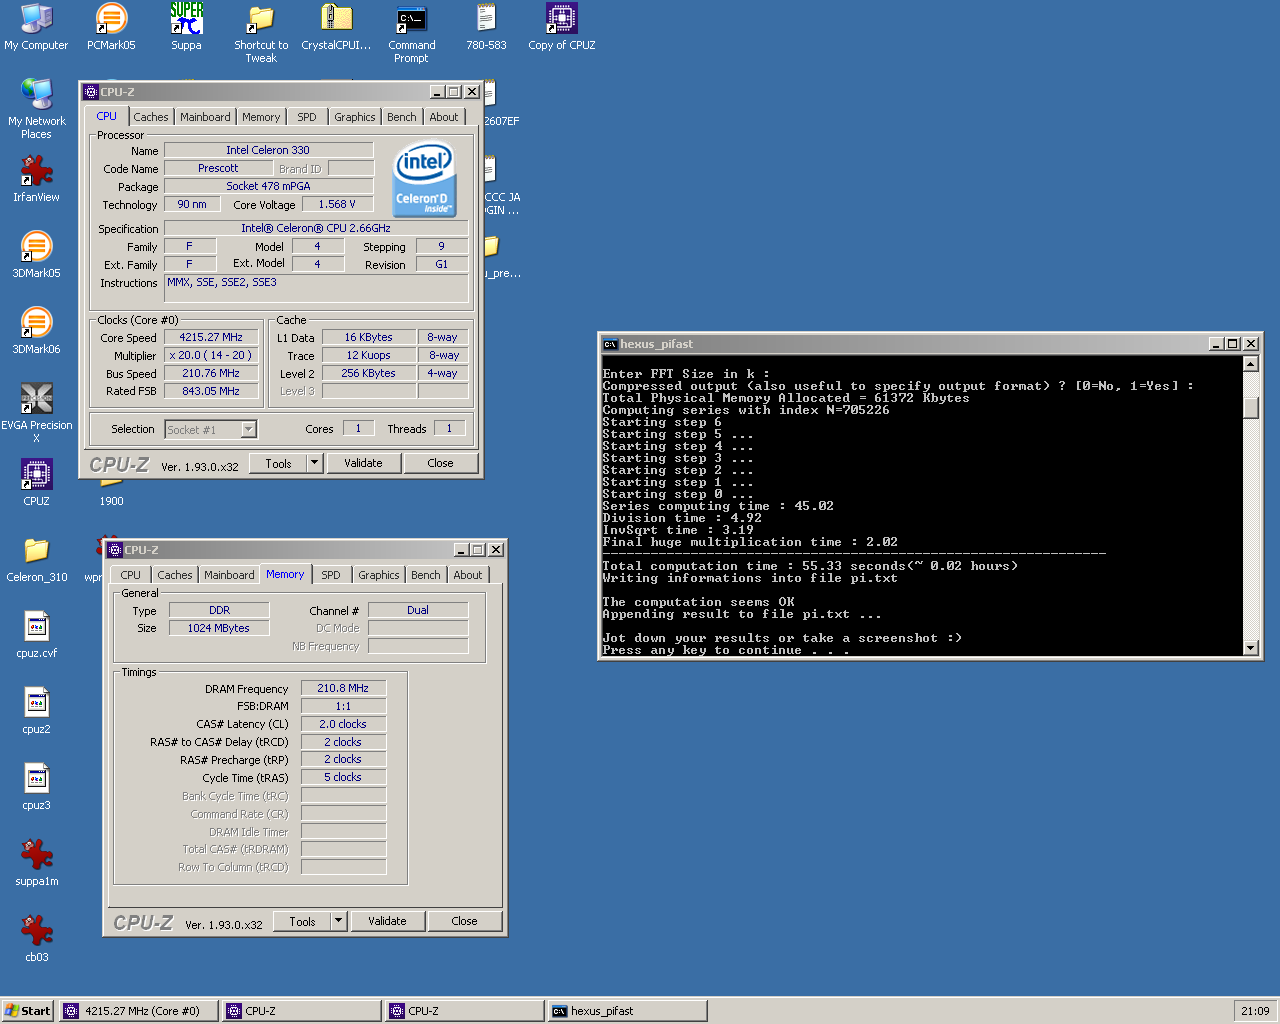Click Close button in upper CPU-Z window

[x=440, y=463]
